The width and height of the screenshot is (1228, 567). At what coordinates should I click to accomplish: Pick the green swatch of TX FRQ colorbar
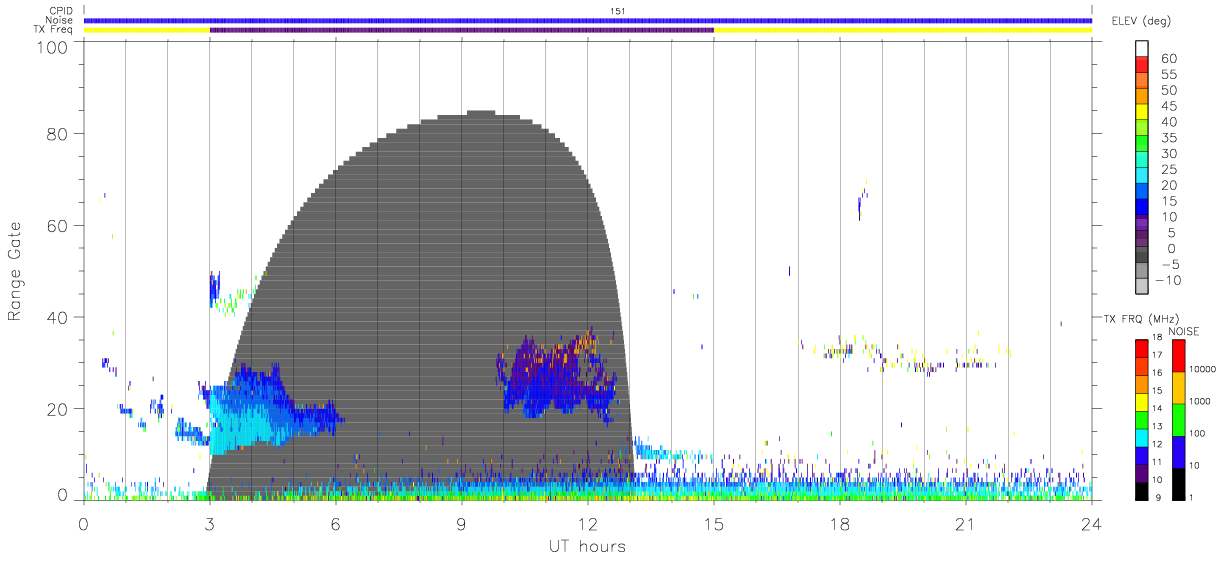pyautogui.click(x=1142, y=419)
